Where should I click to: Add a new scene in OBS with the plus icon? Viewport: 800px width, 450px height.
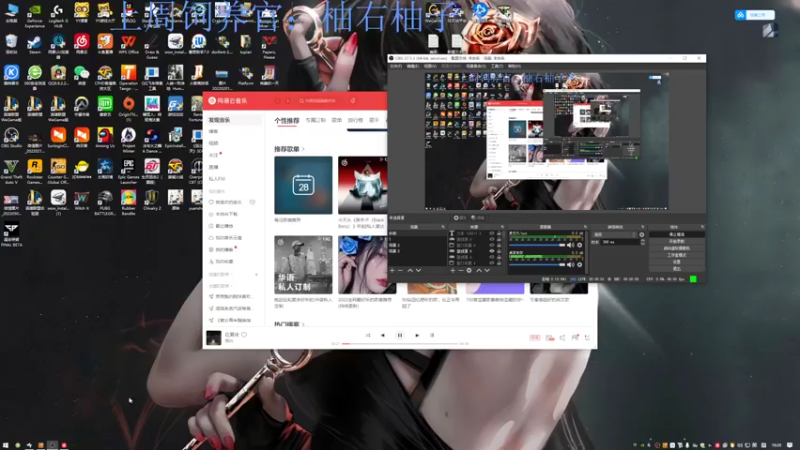point(392,270)
